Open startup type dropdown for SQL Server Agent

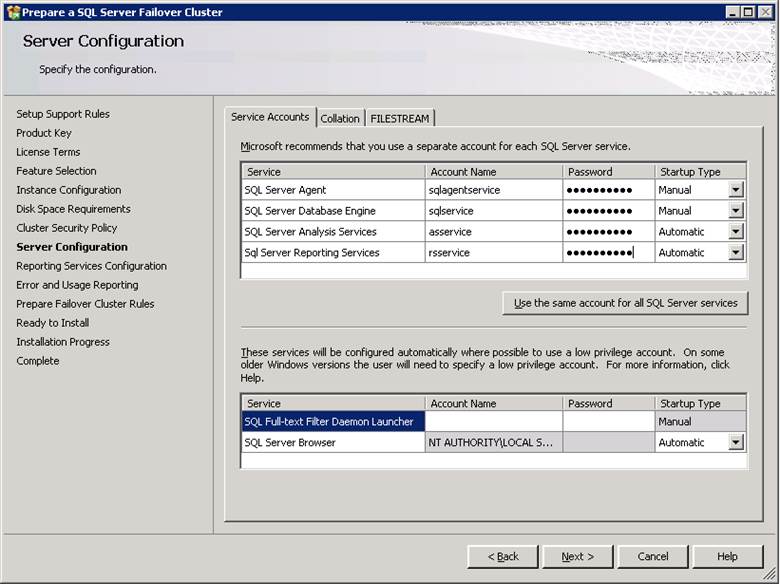[x=736, y=190]
